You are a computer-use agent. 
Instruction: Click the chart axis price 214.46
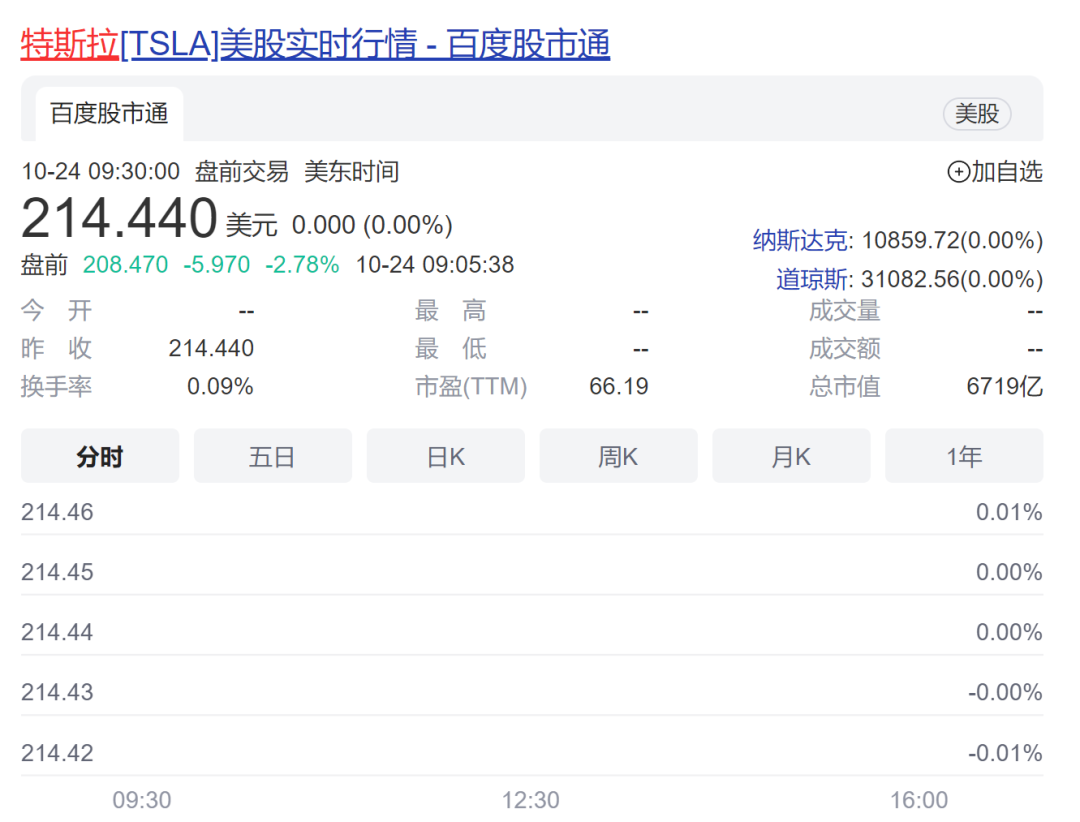coord(57,512)
